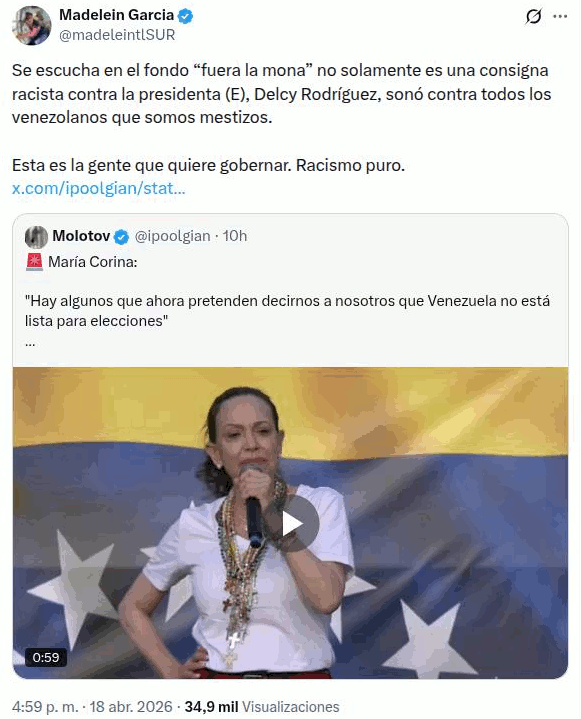
Task: Click Madelein Garcia's blue verified badge
Action: 185,16
